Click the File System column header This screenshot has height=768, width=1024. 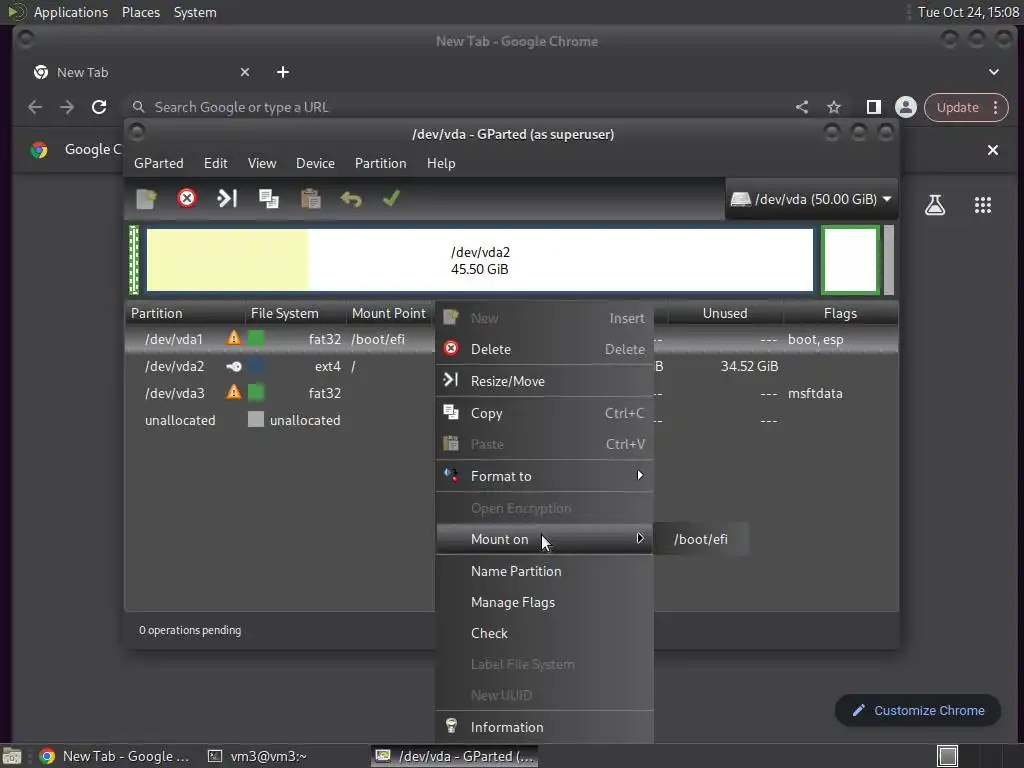tap(296, 313)
